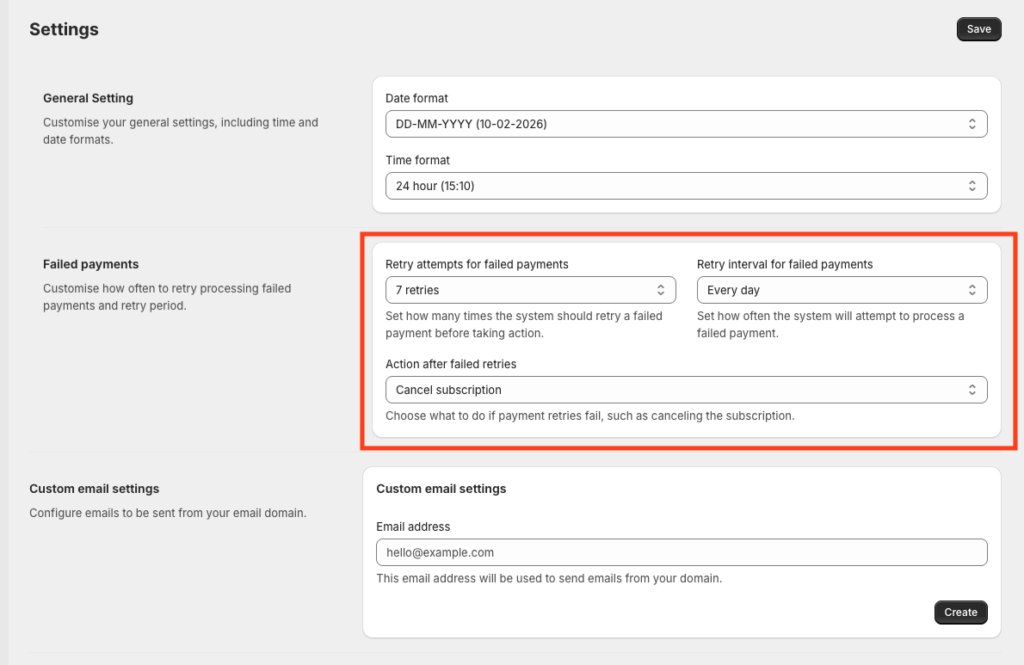Click the chevron icon in retry interval select
The image size is (1024, 665).
[972, 290]
